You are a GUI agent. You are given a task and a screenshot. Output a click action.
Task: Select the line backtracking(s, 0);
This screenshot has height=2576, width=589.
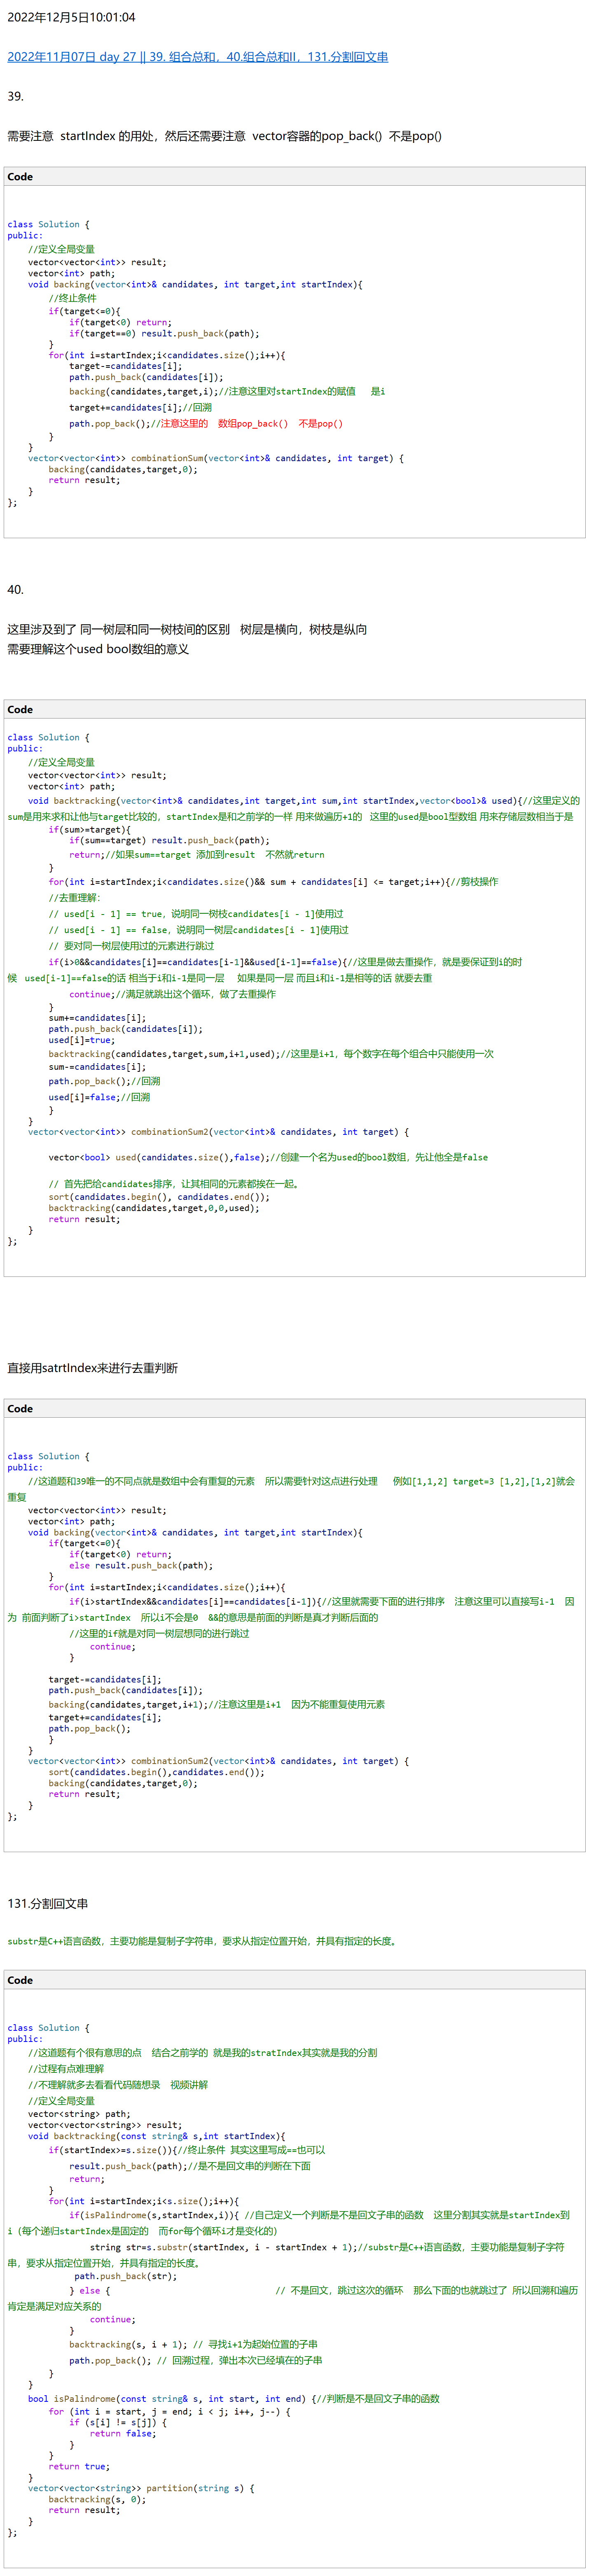[97, 2499]
